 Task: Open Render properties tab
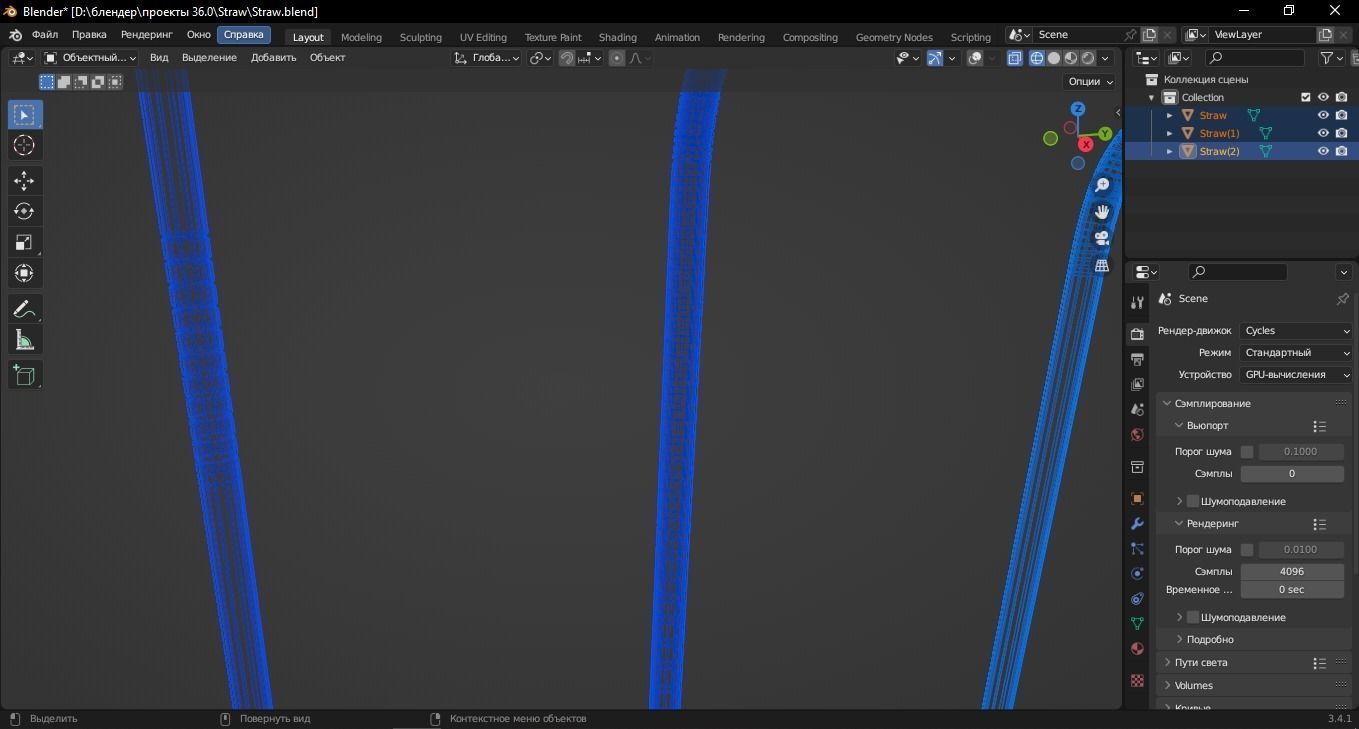coord(1137,334)
